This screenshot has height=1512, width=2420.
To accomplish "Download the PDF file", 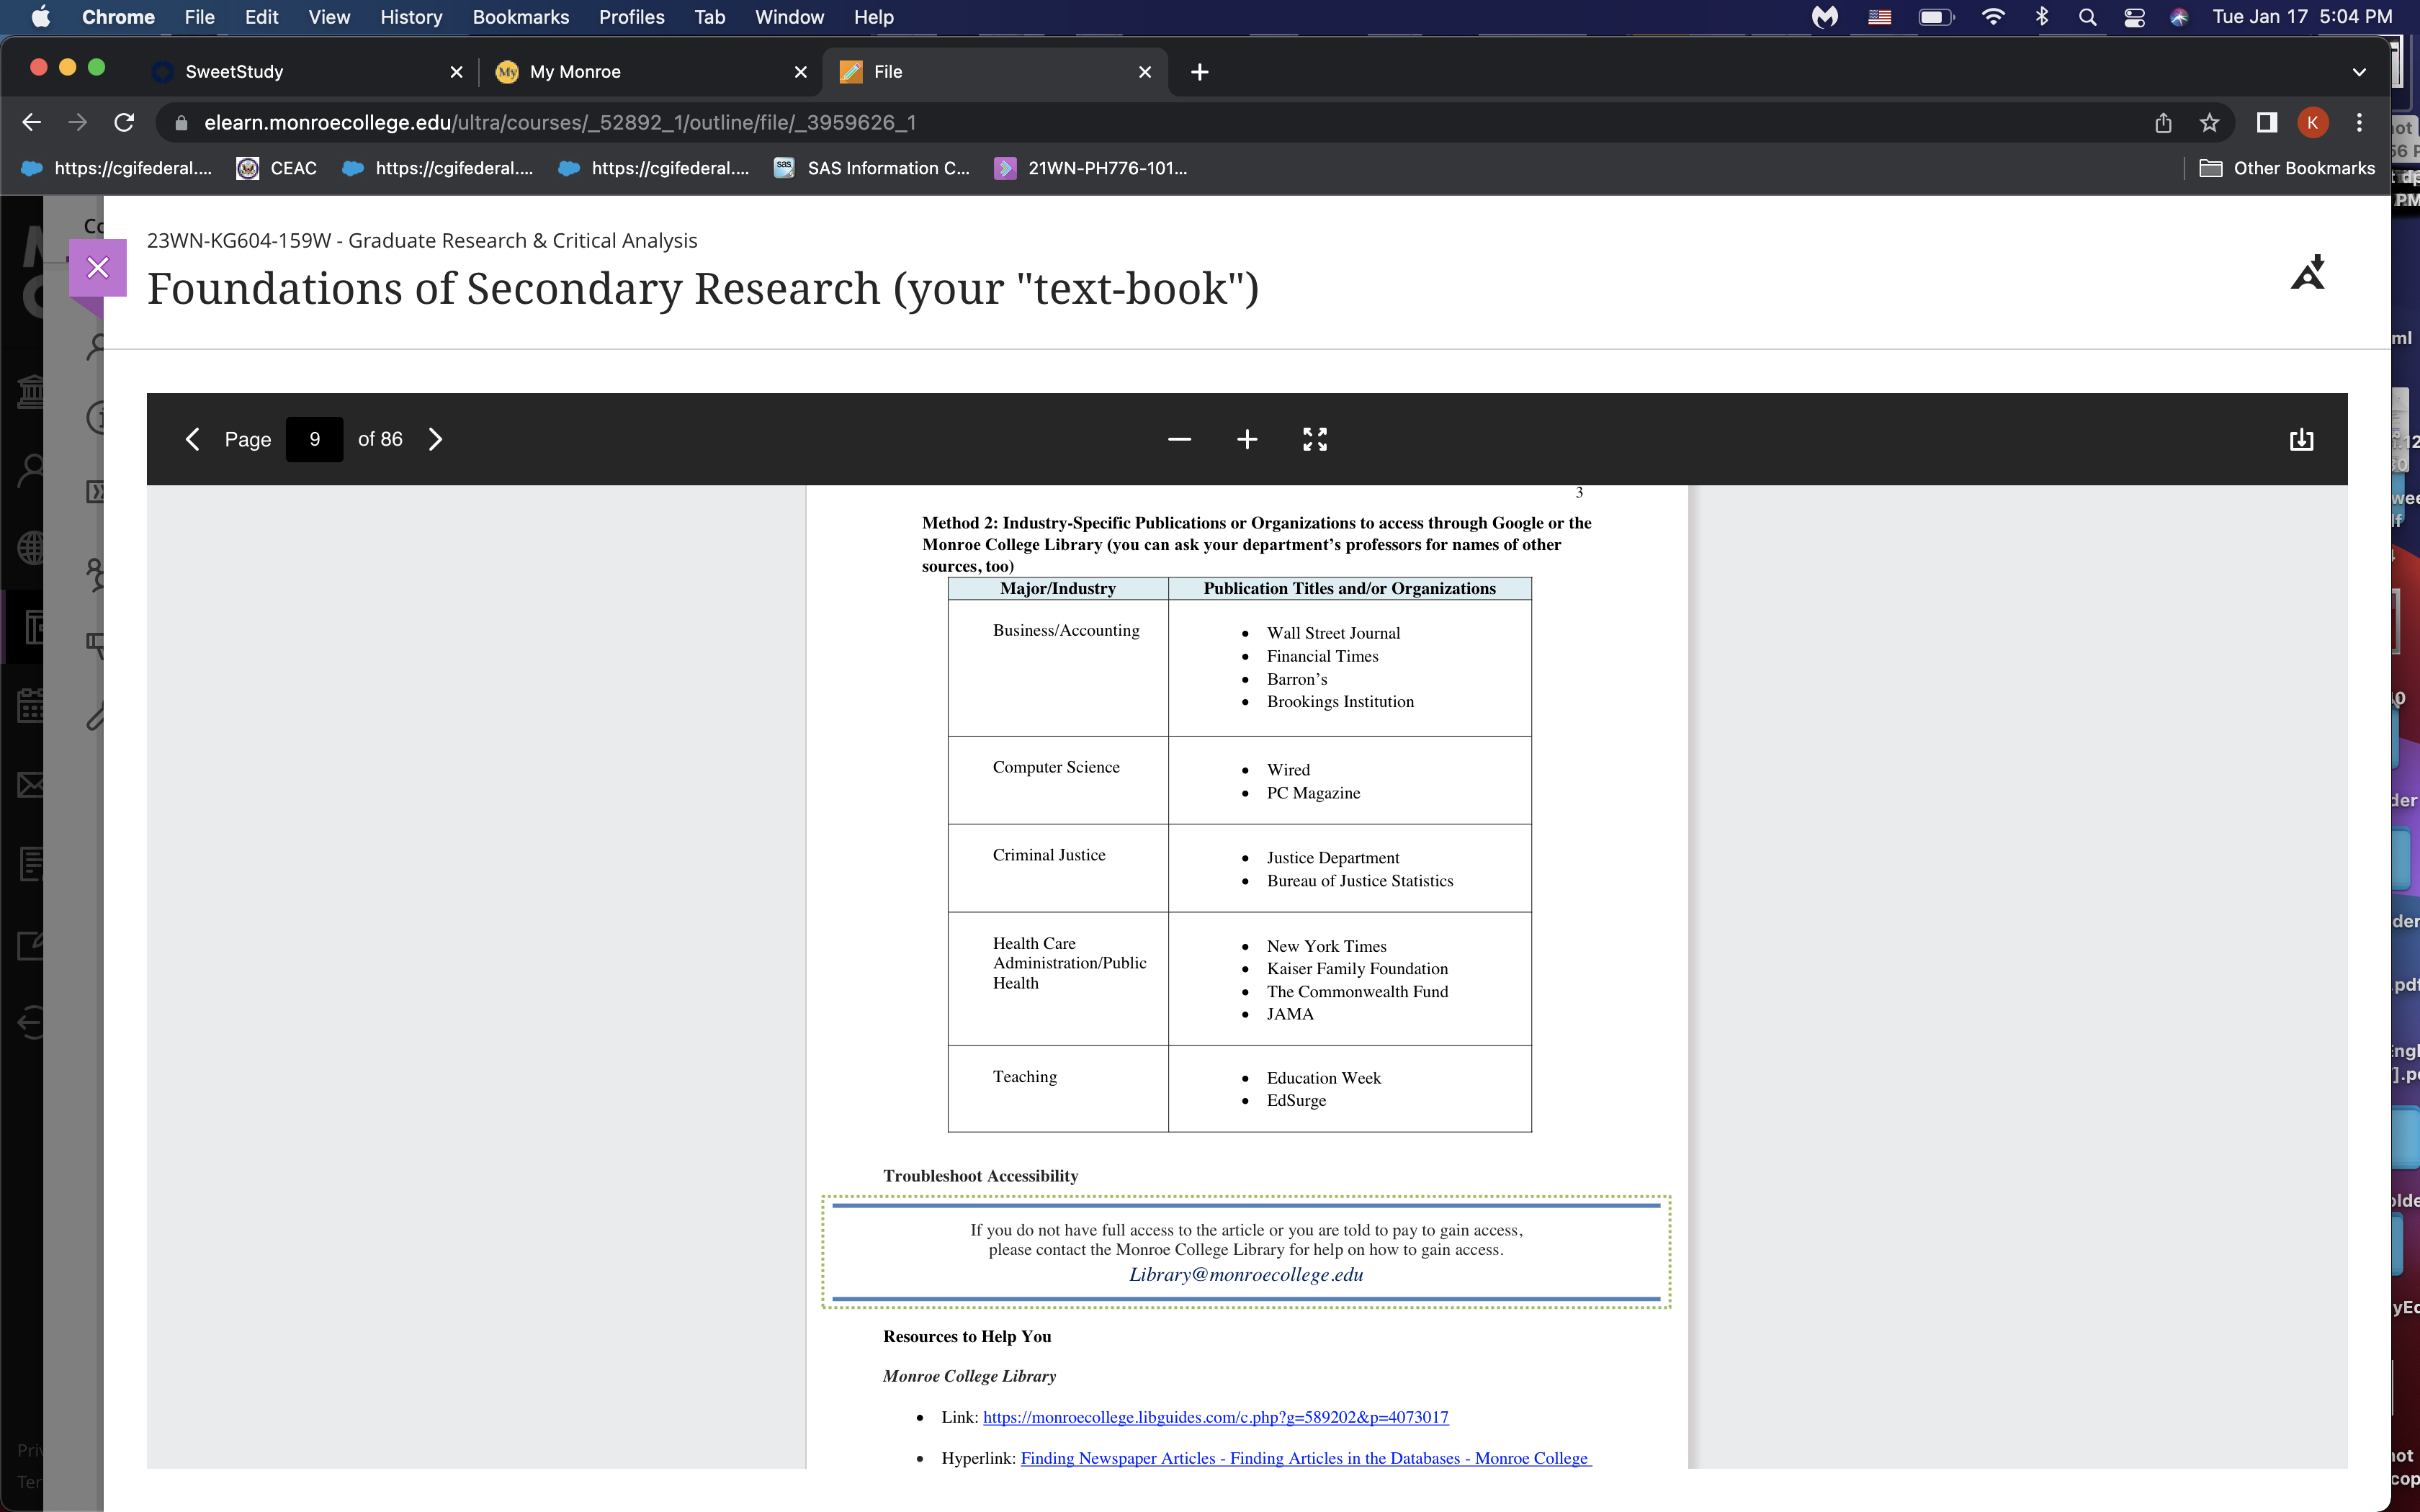I will pos(2301,439).
